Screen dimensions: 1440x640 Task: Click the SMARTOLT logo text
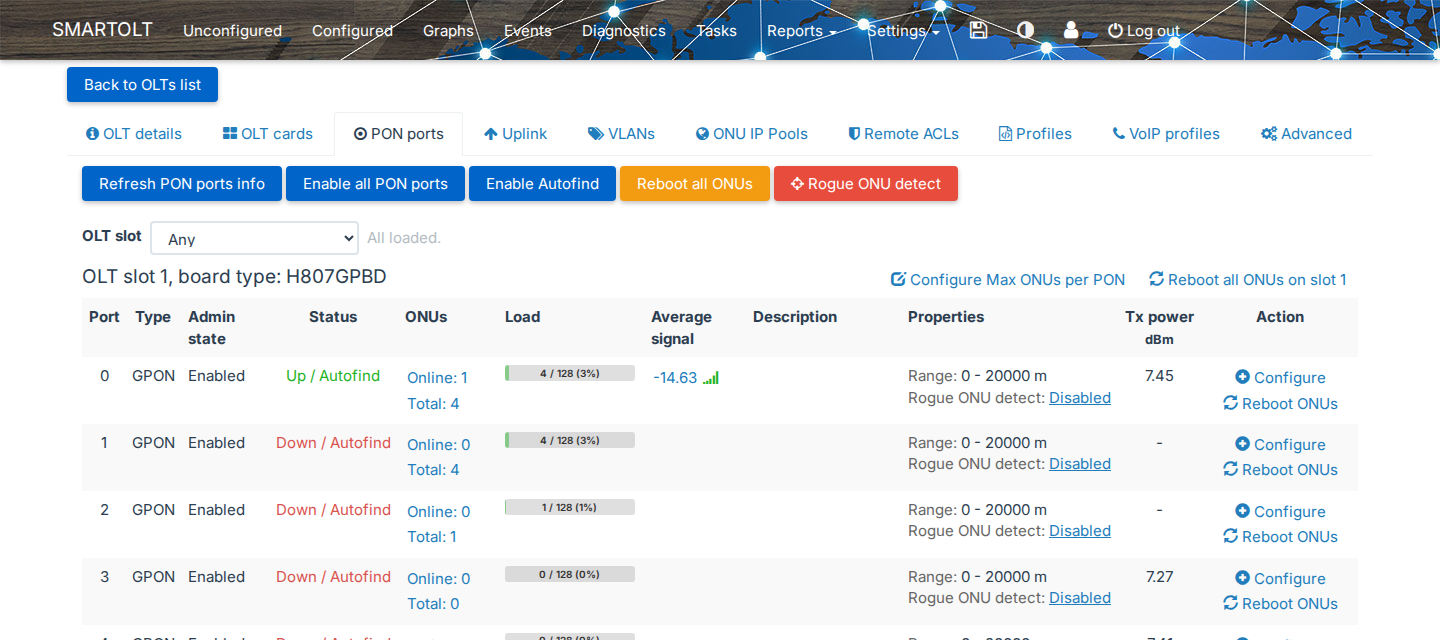click(102, 30)
